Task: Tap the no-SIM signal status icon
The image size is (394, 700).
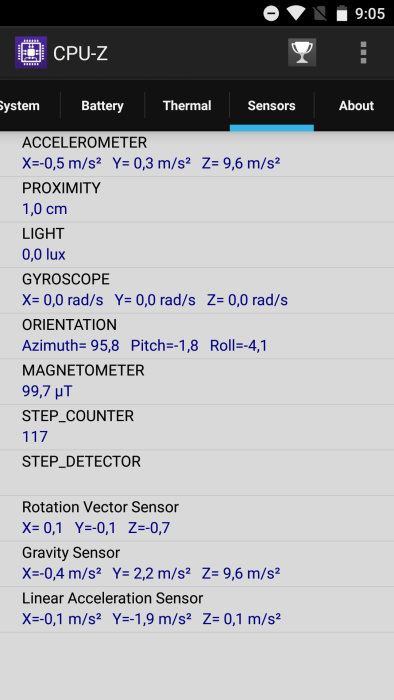Action: [x=319, y=13]
